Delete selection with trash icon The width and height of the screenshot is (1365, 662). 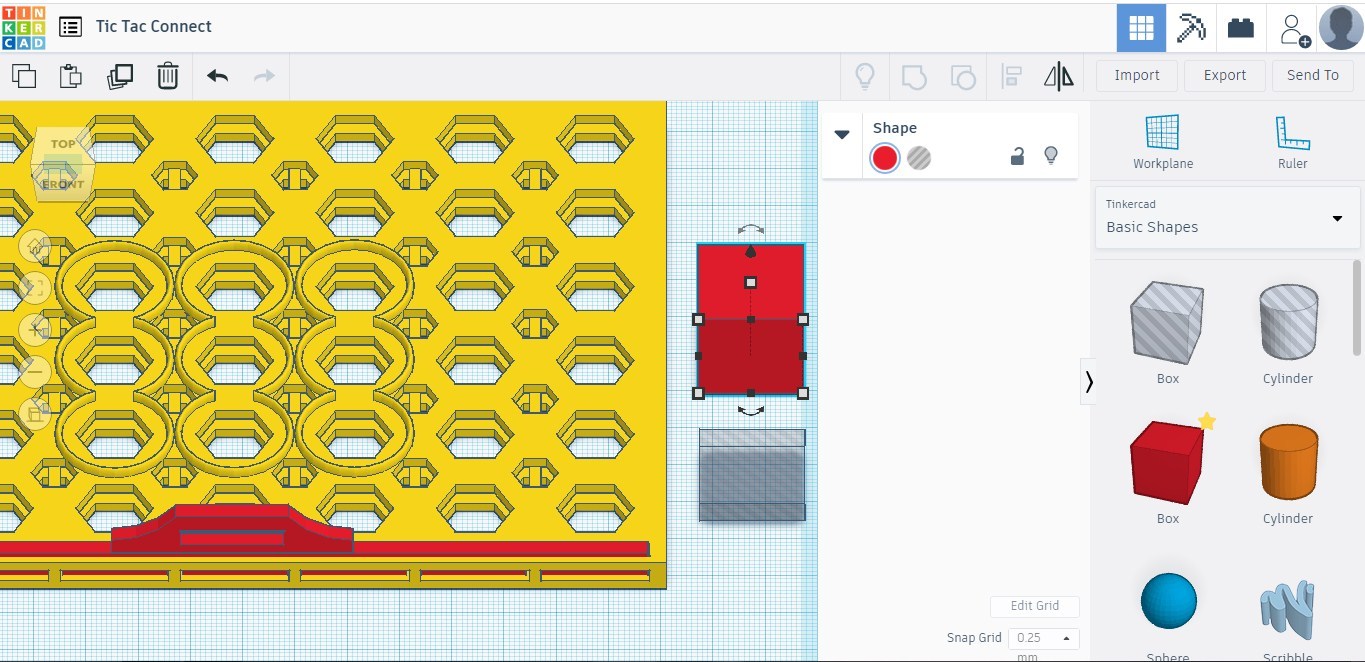(x=168, y=76)
